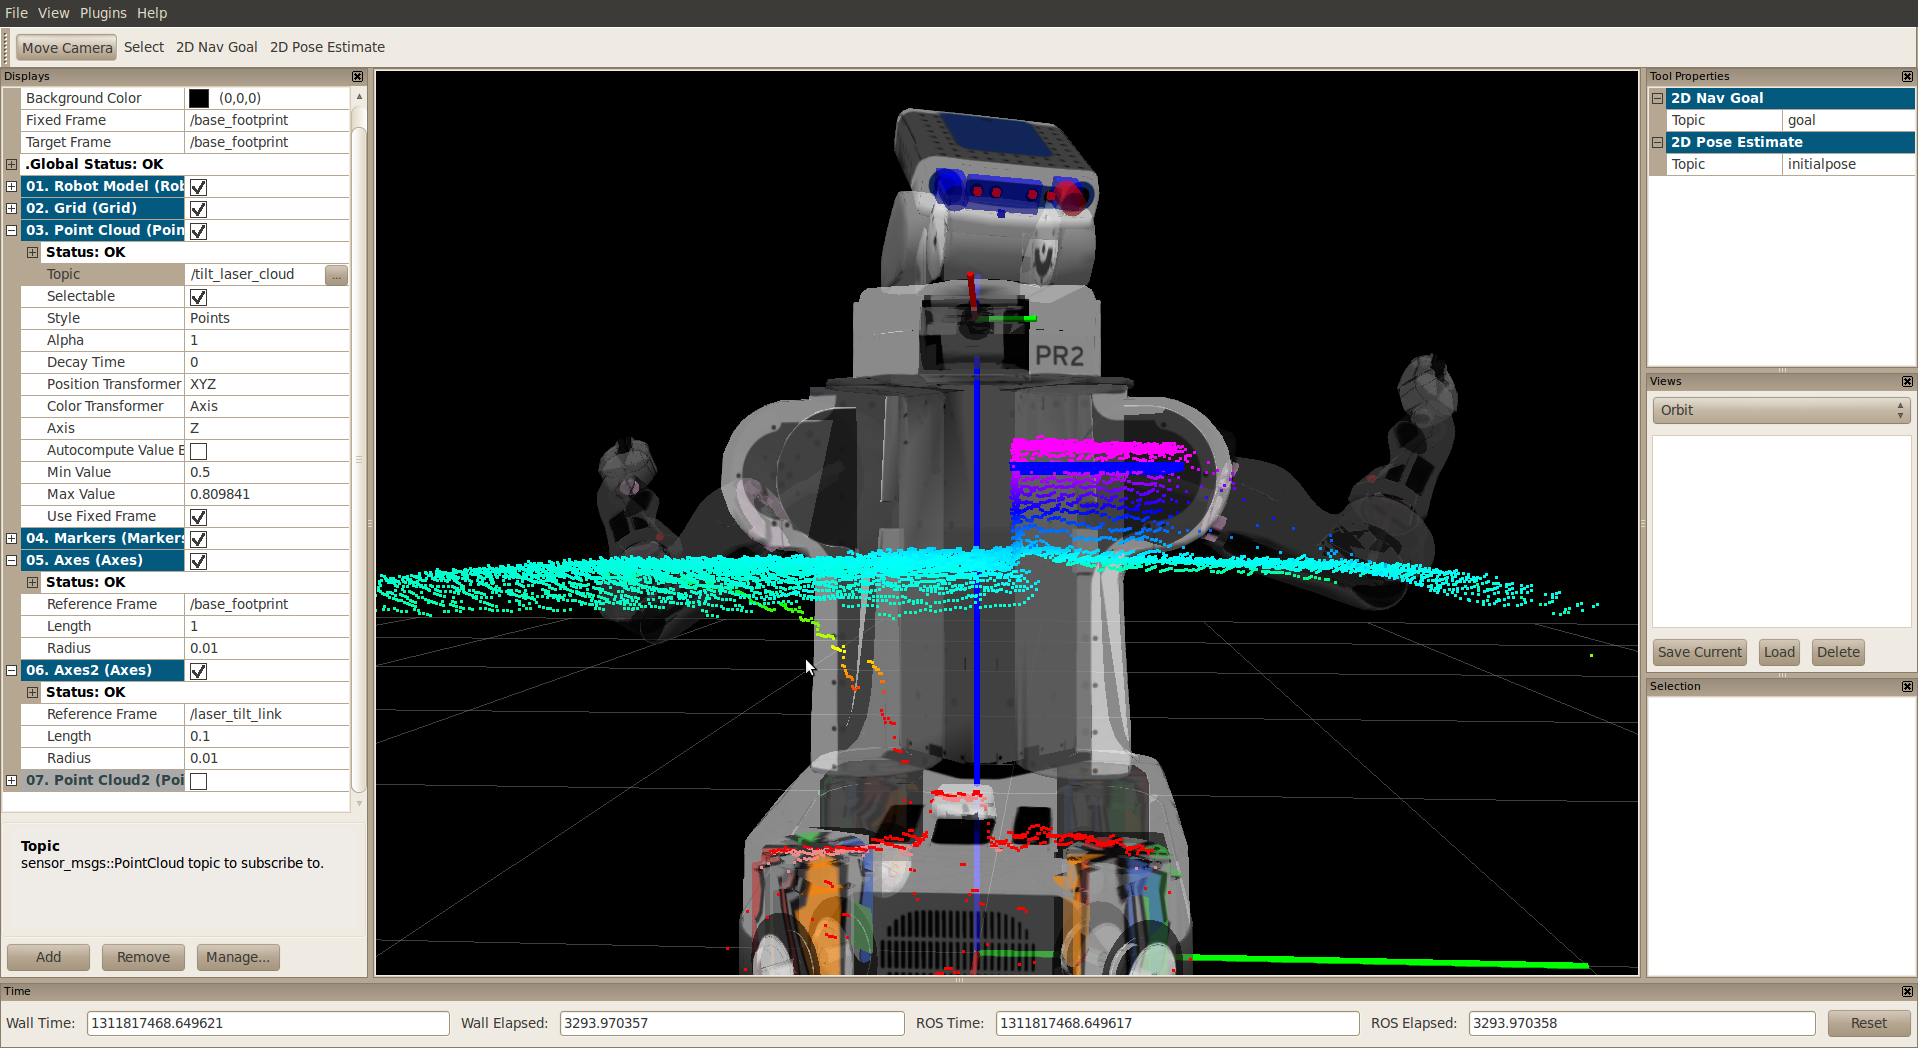Click the Add display button
This screenshot has width=1918, height=1048.
pos(48,957)
